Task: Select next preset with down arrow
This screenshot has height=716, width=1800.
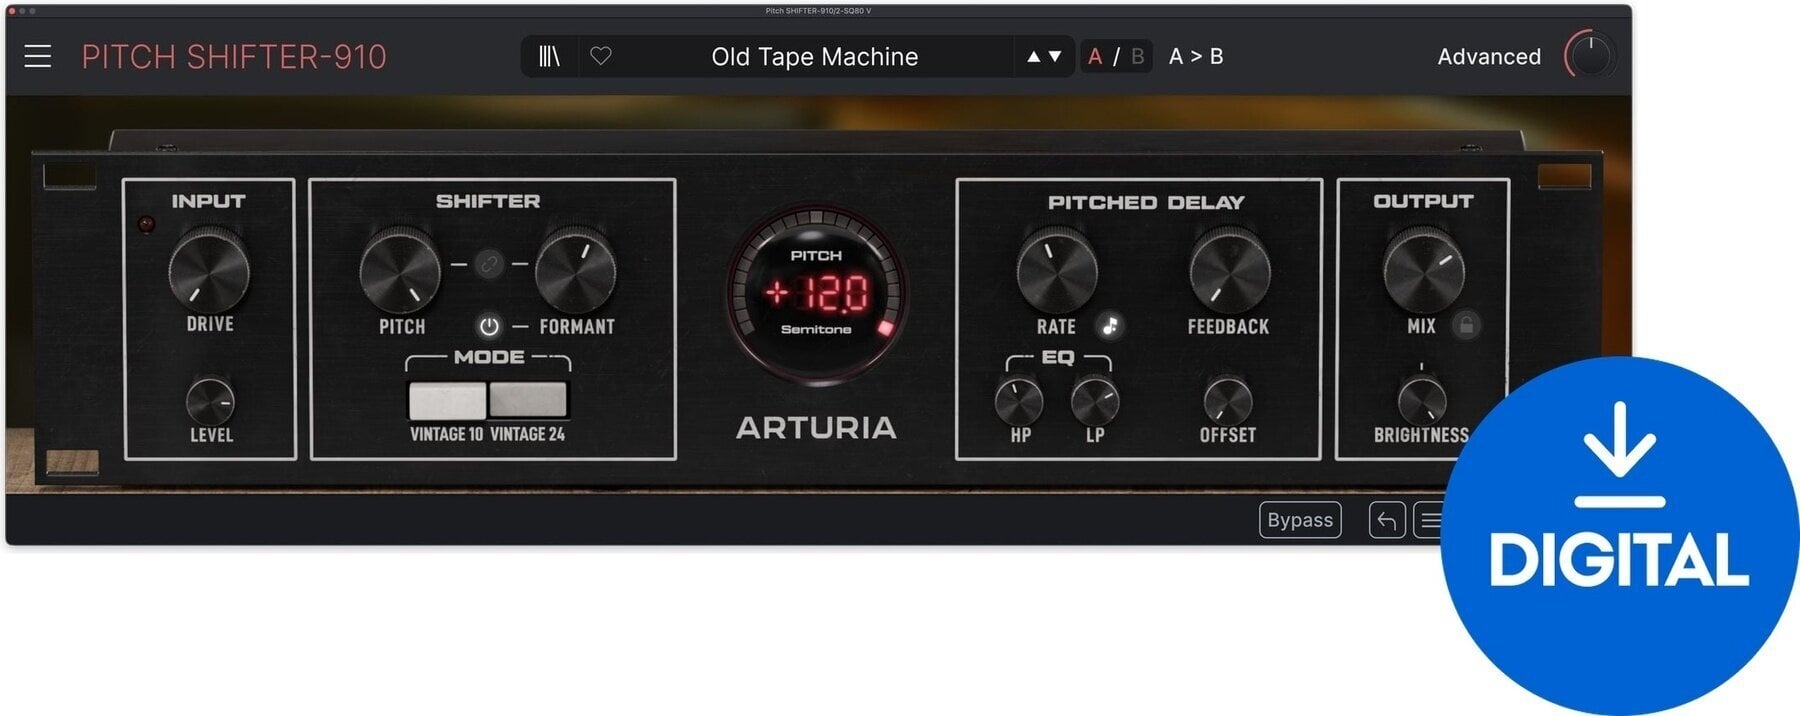Action: (1054, 57)
